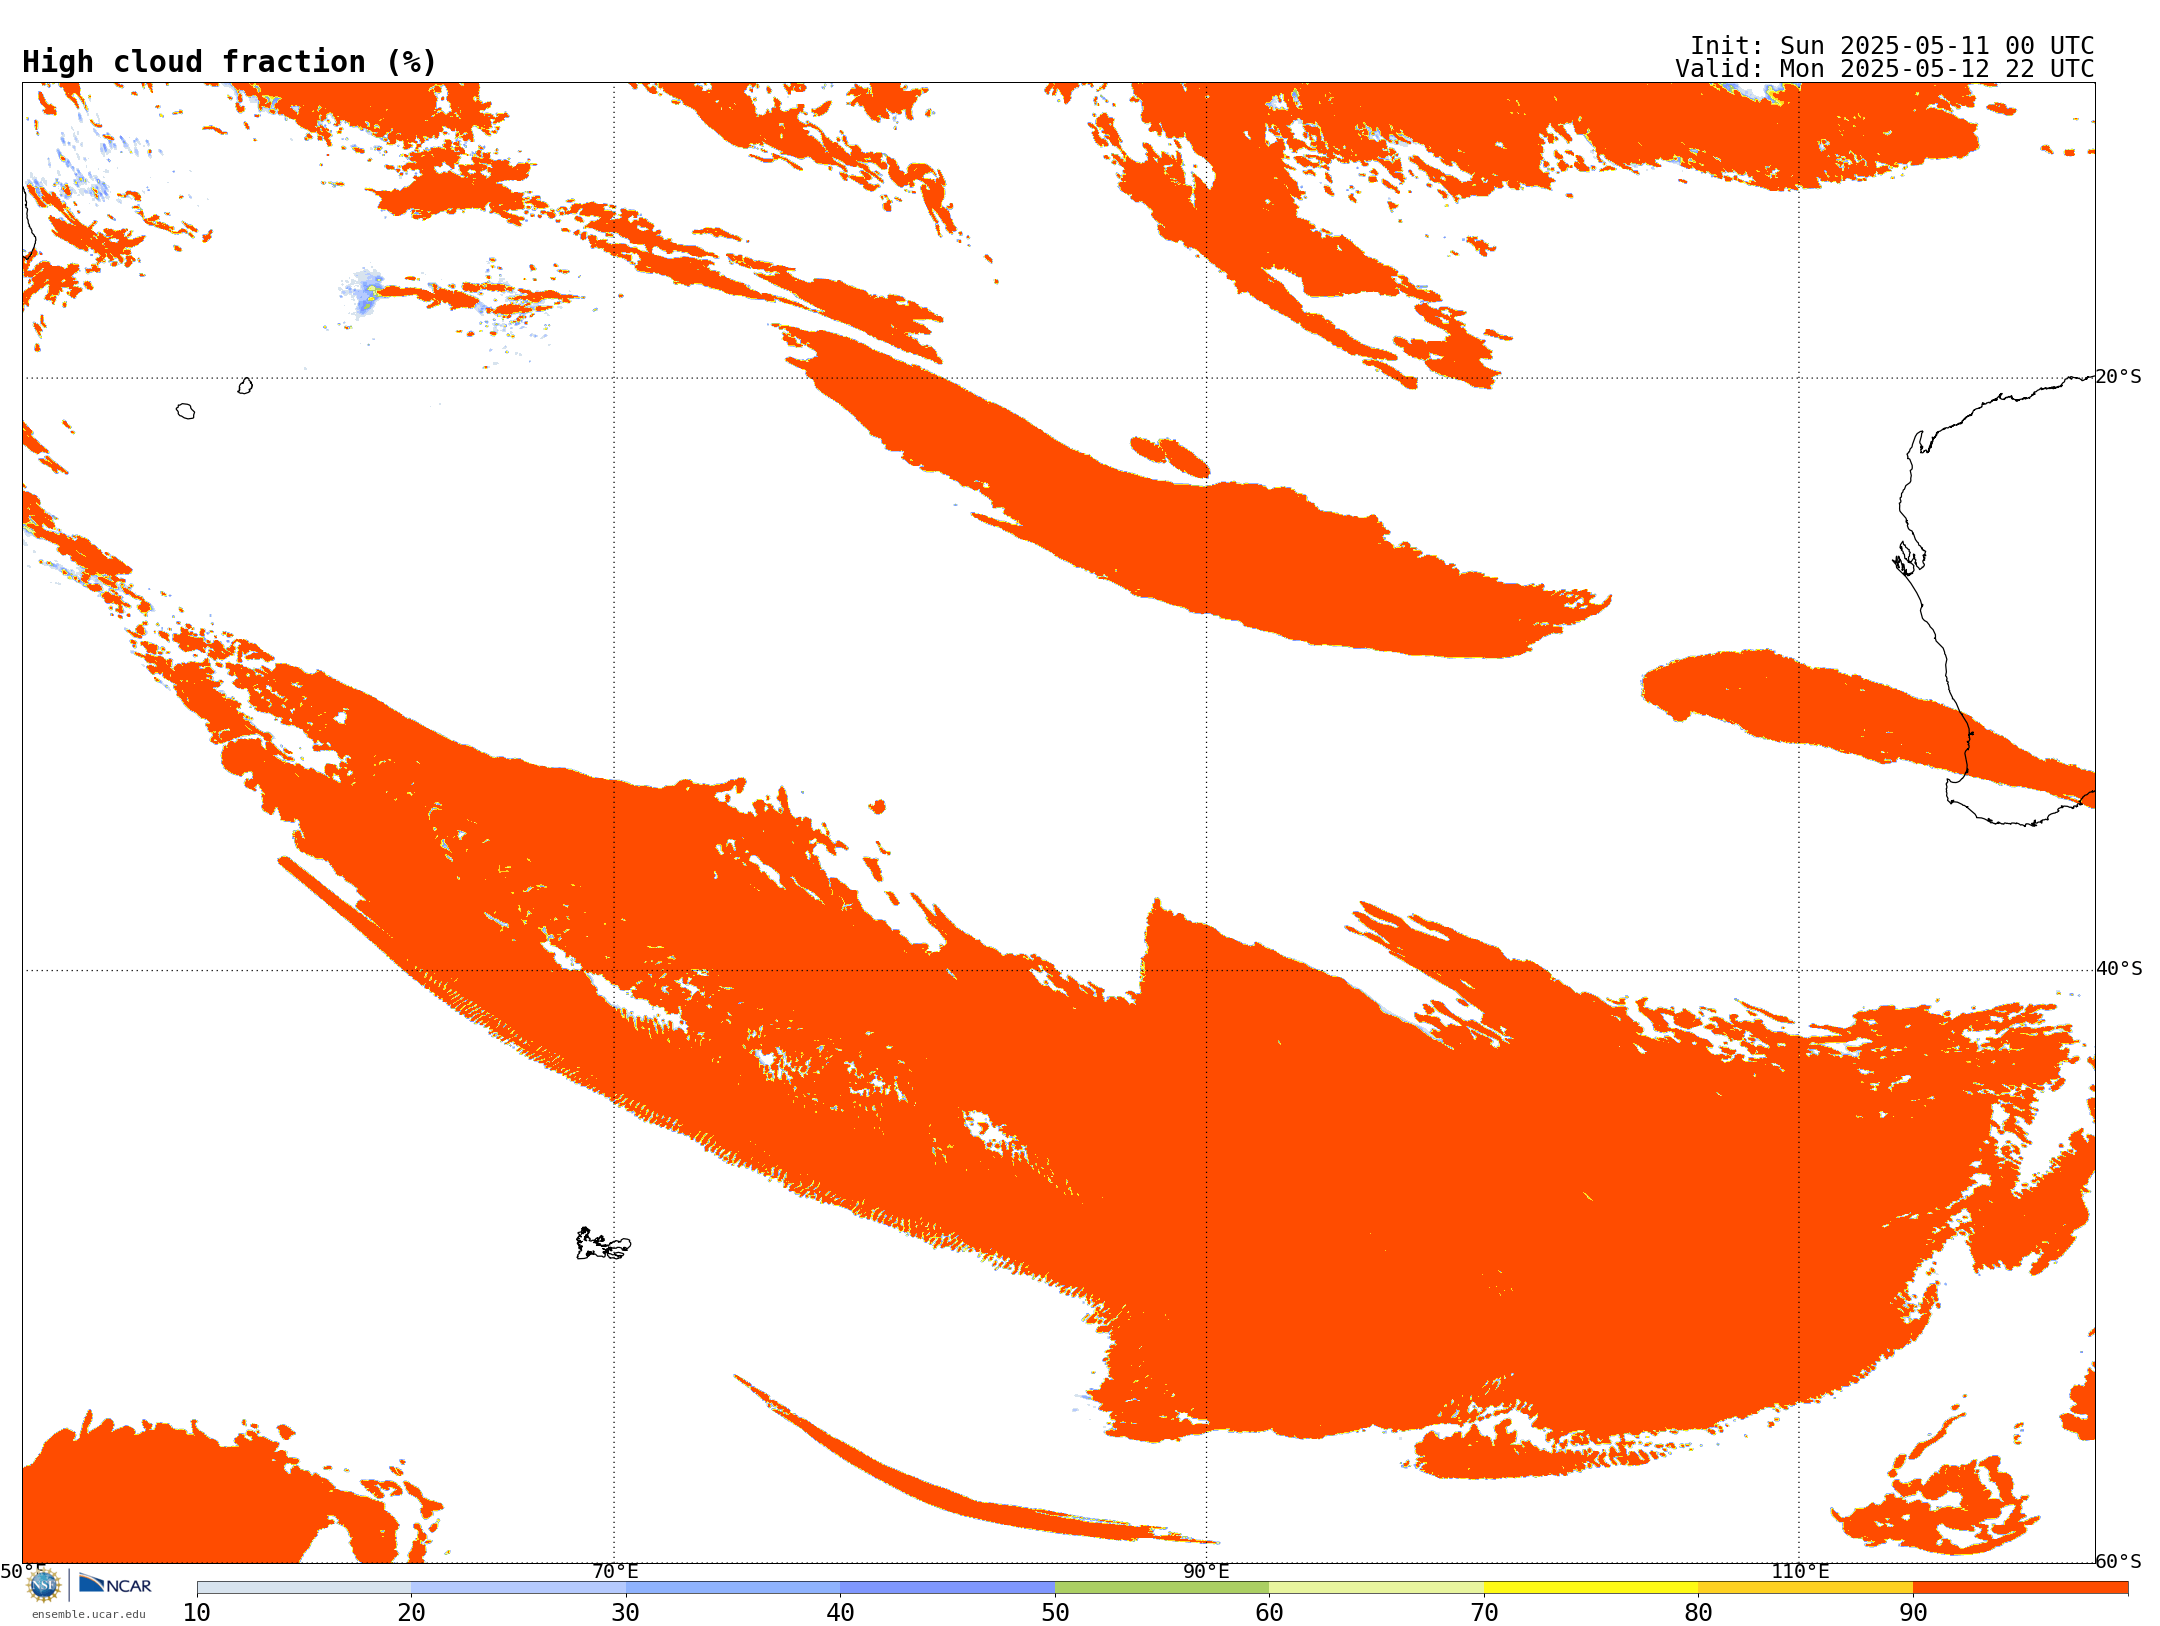Click the Shark Bay coastline on Western Australia

click(1910, 558)
